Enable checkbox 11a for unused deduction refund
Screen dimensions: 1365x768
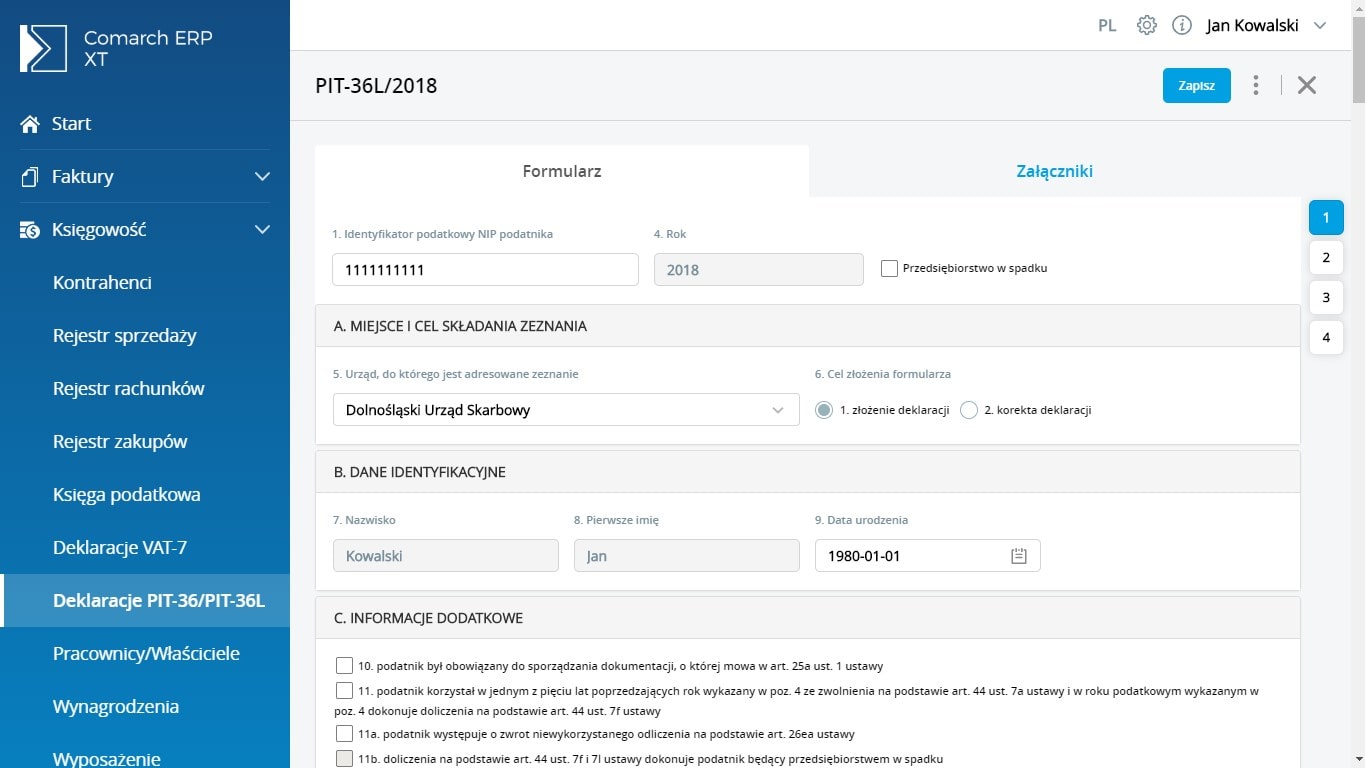point(345,734)
